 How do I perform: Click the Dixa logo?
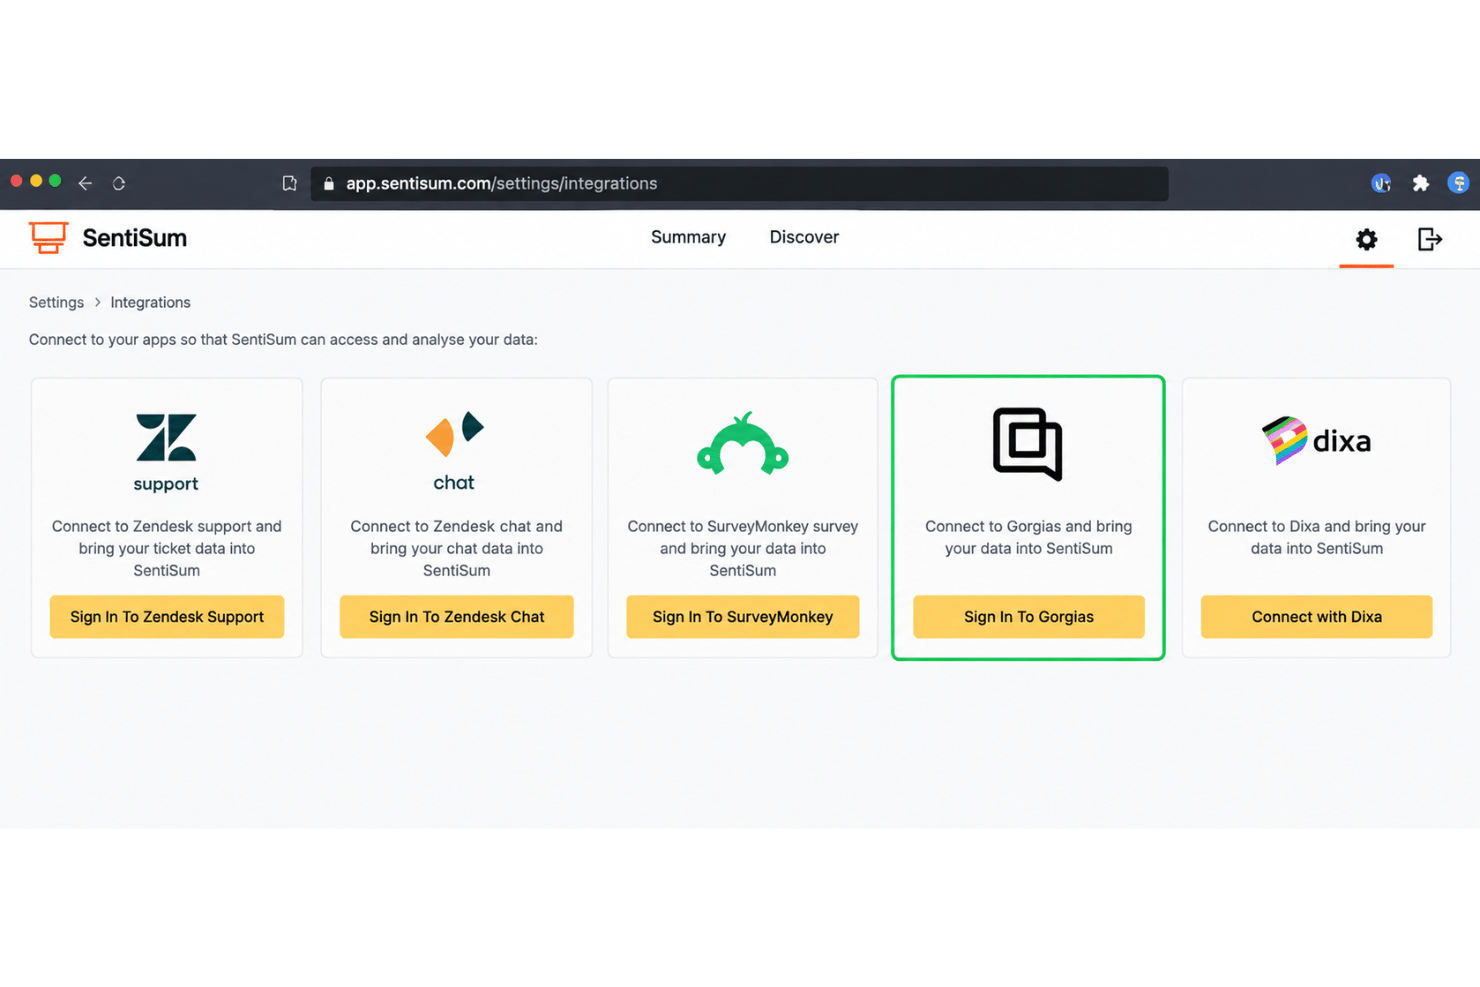[1316, 441]
